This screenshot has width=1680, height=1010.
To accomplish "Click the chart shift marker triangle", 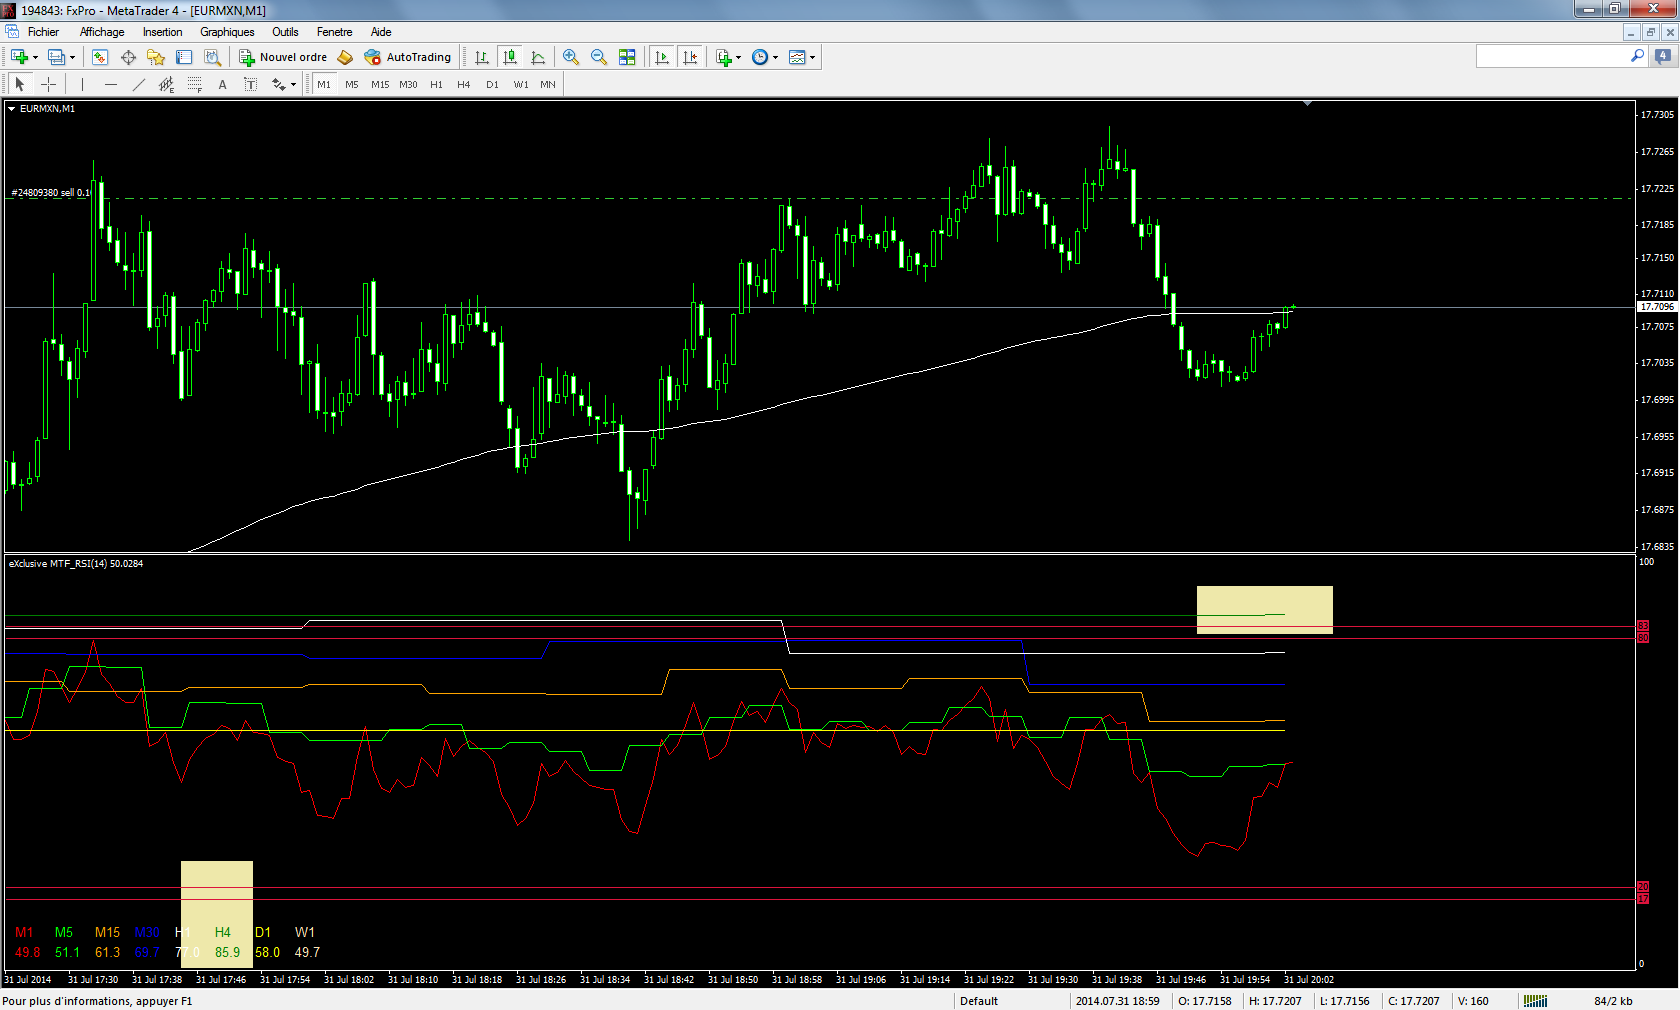I will point(1307,103).
